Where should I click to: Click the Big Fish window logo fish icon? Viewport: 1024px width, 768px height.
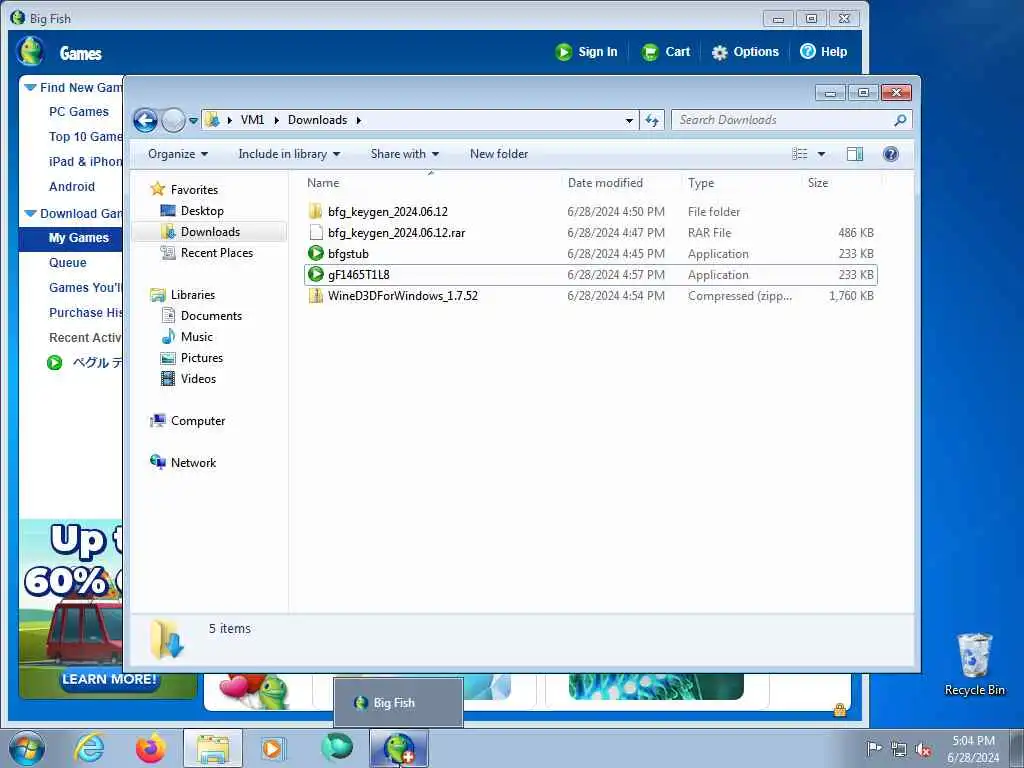(x=31, y=51)
